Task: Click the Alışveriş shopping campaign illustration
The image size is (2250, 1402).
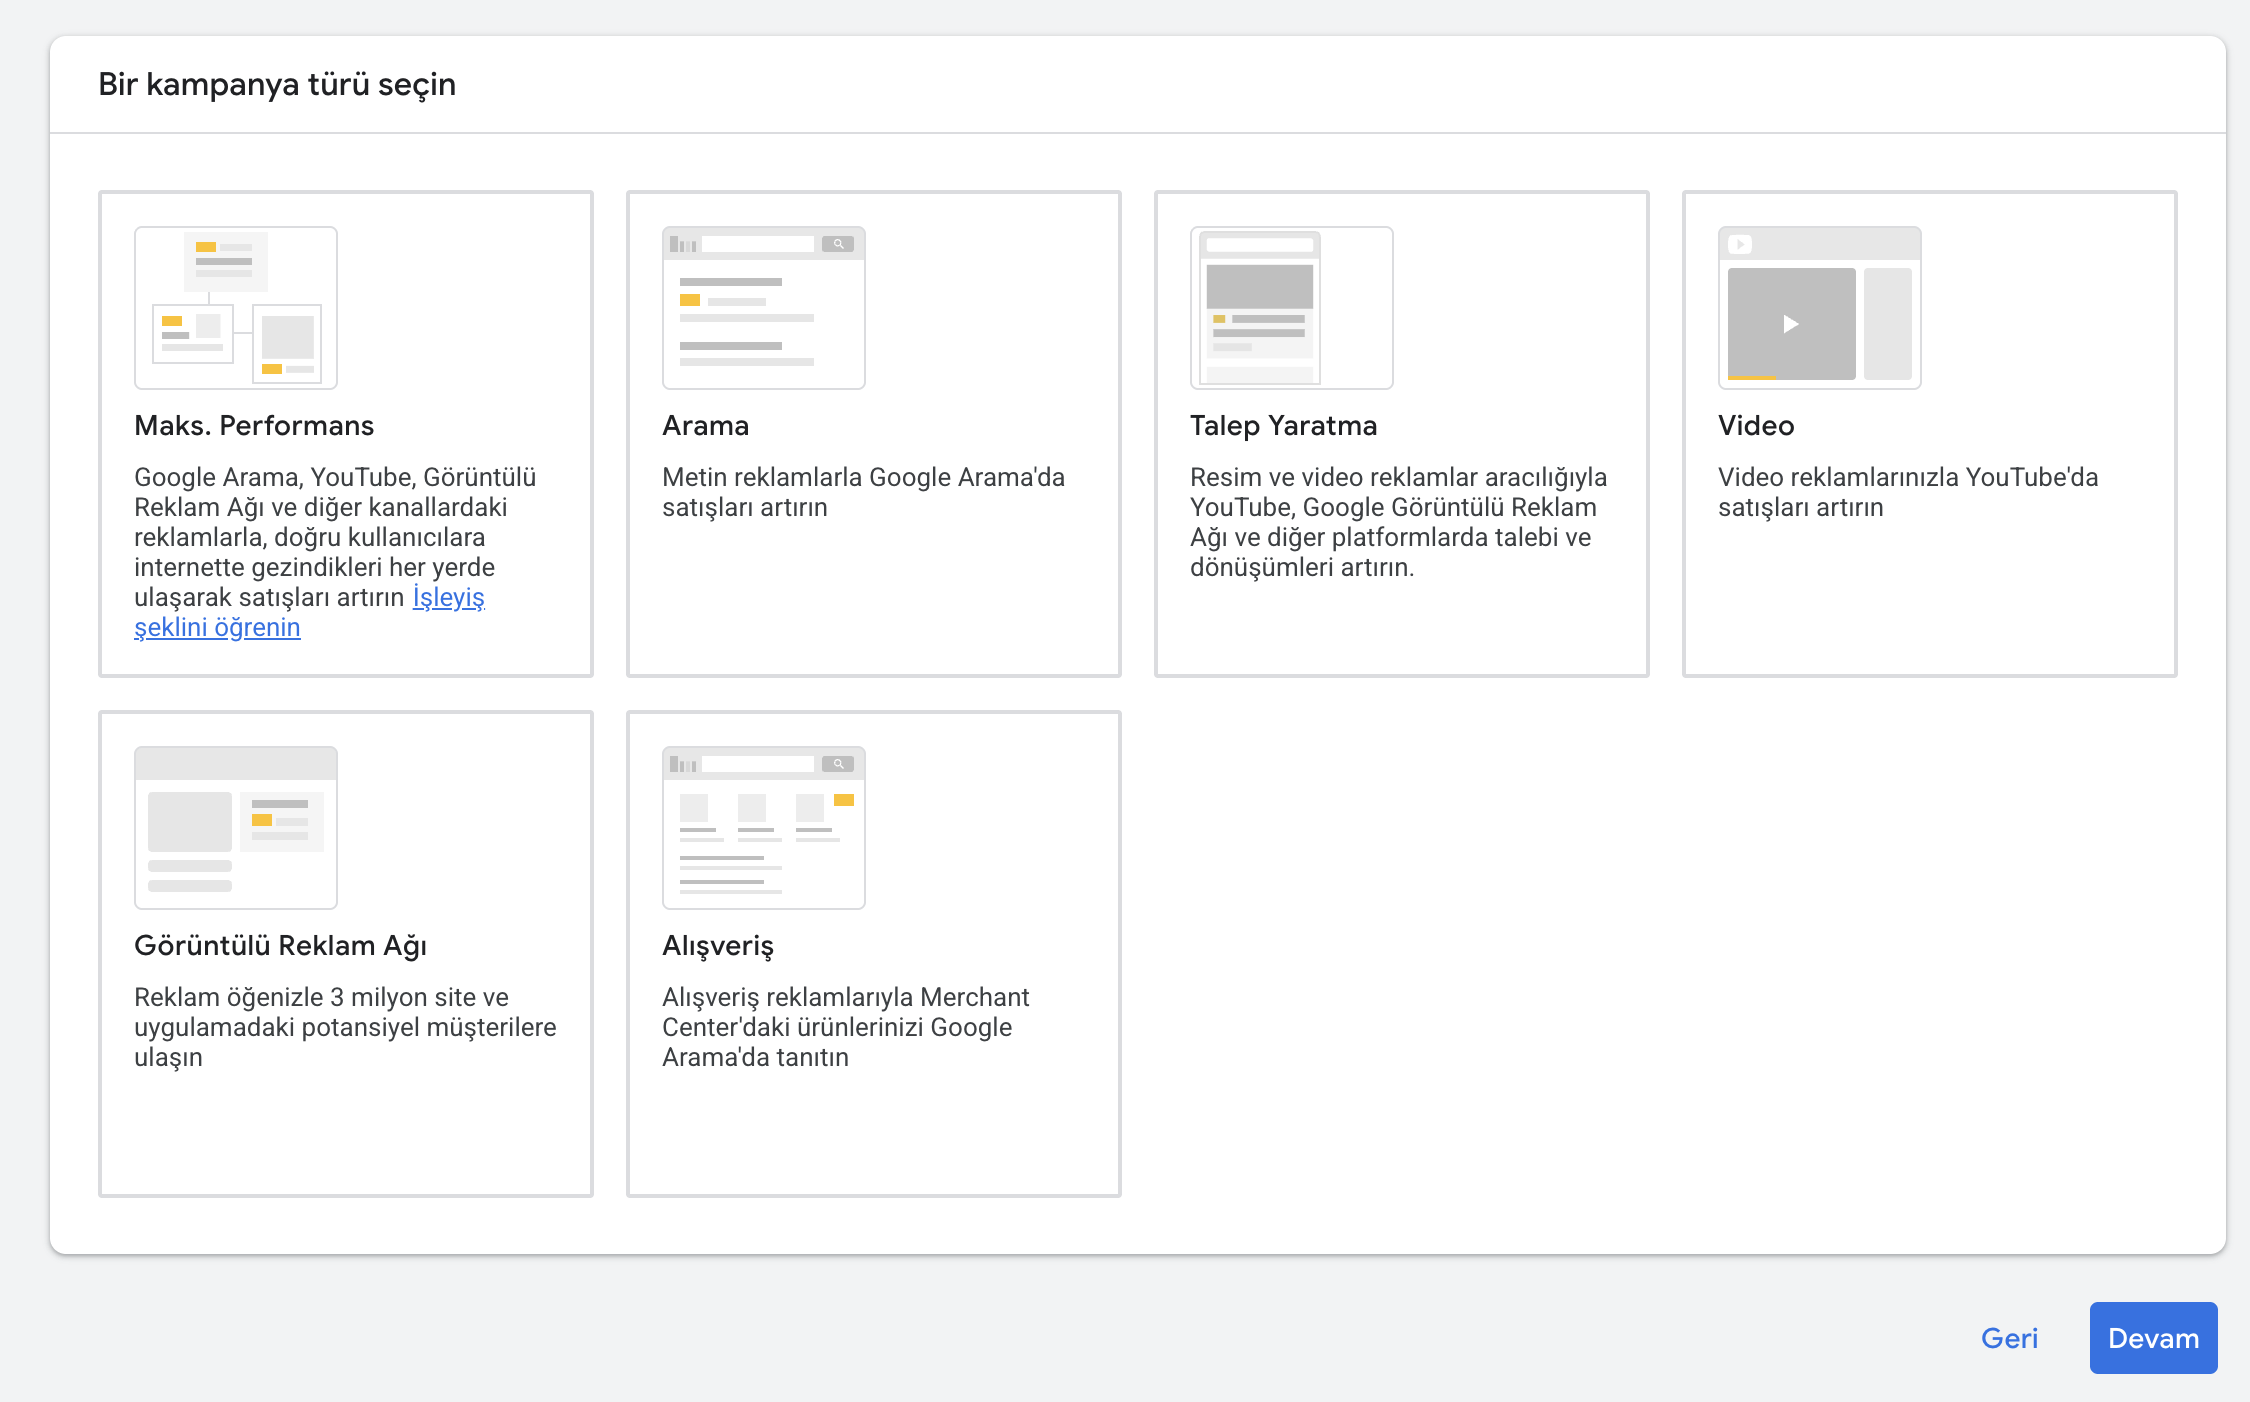Action: (x=764, y=828)
